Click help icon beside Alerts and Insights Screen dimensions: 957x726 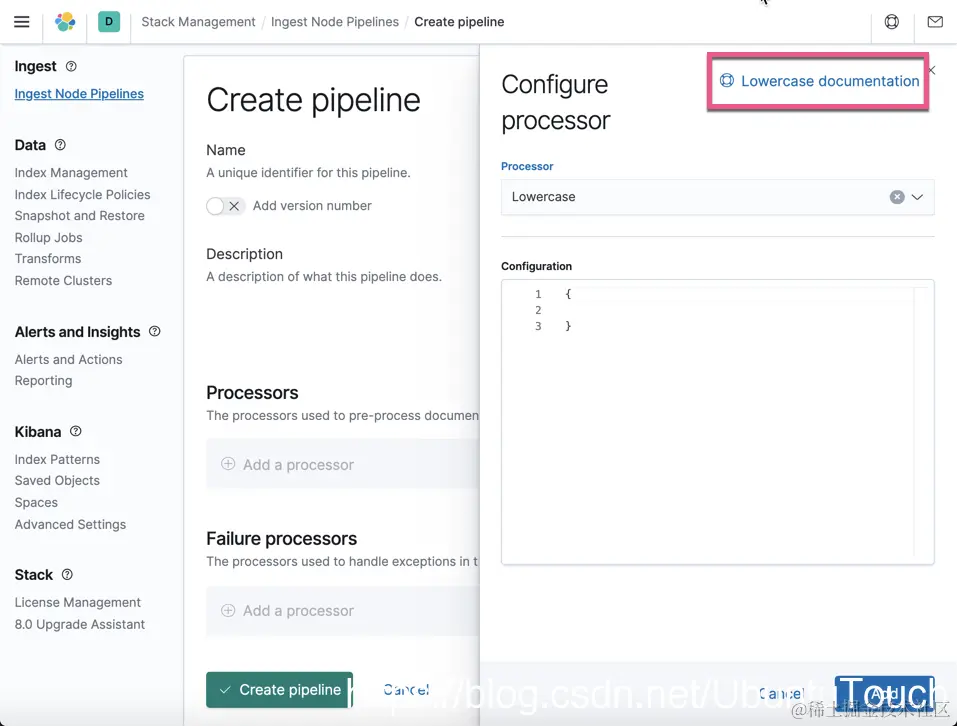click(154, 331)
